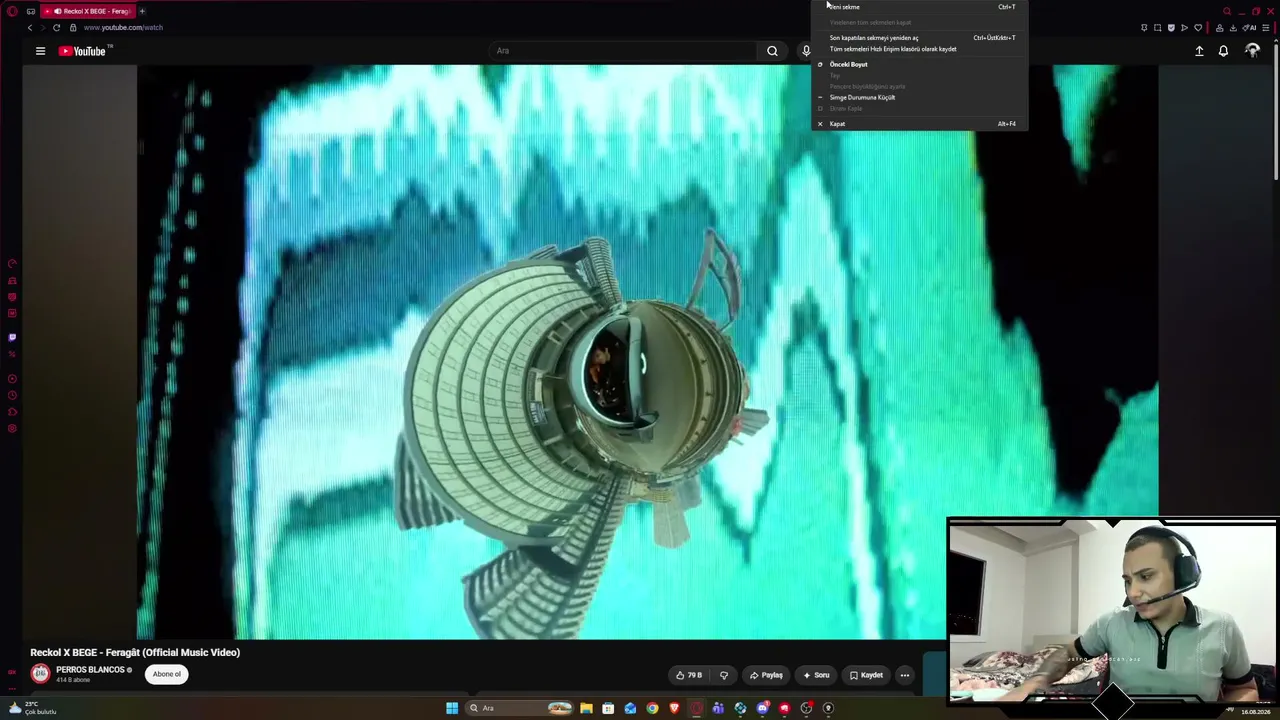Choose 'Kapat' in the context menu
Viewport: 1280px width, 720px height.
pos(919,124)
